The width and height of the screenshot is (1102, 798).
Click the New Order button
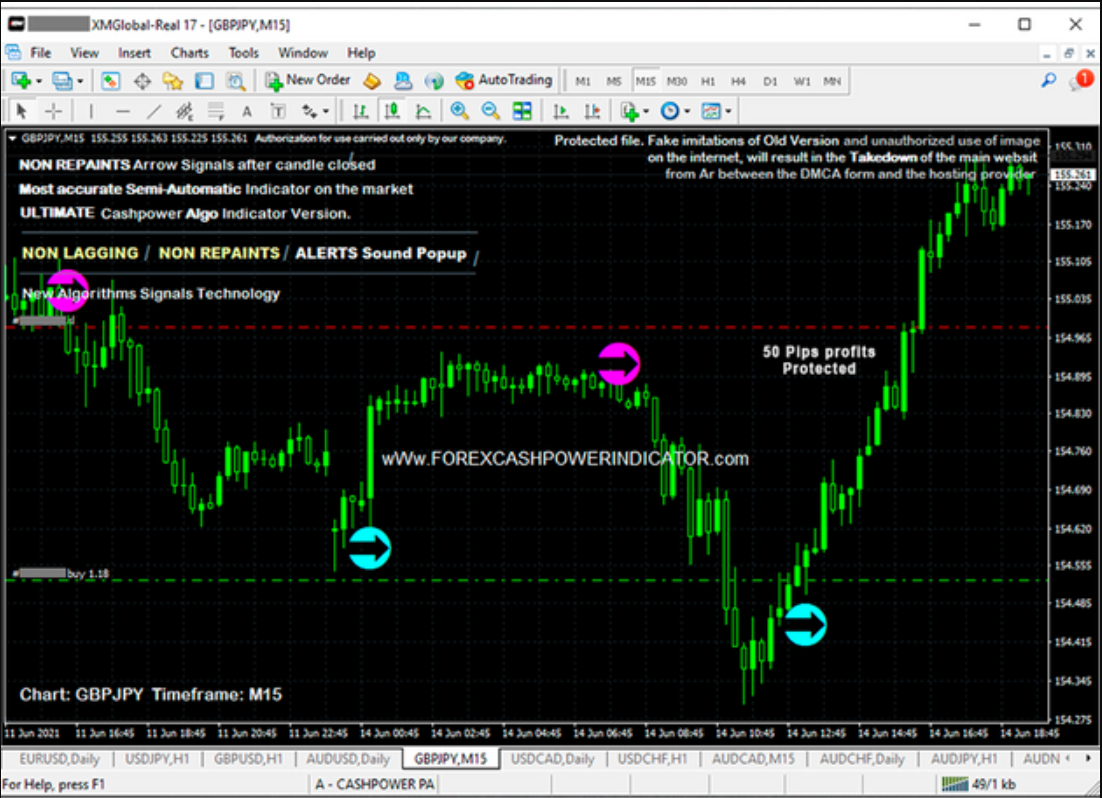click(307, 80)
